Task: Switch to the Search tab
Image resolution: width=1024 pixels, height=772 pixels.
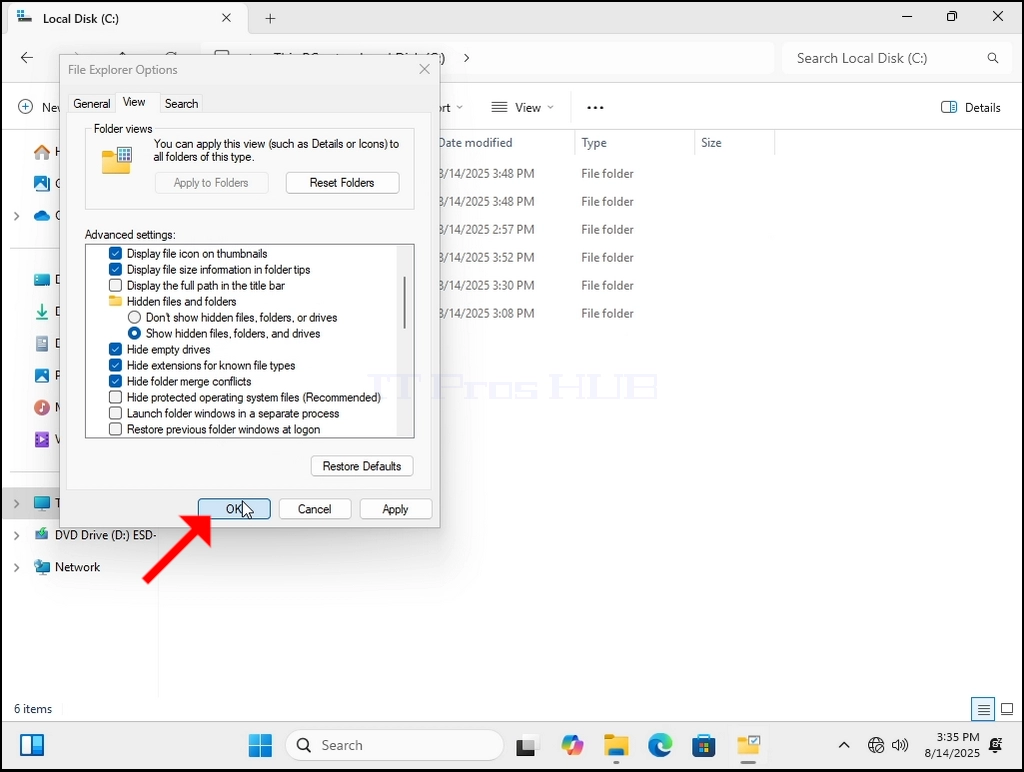Action: point(181,104)
